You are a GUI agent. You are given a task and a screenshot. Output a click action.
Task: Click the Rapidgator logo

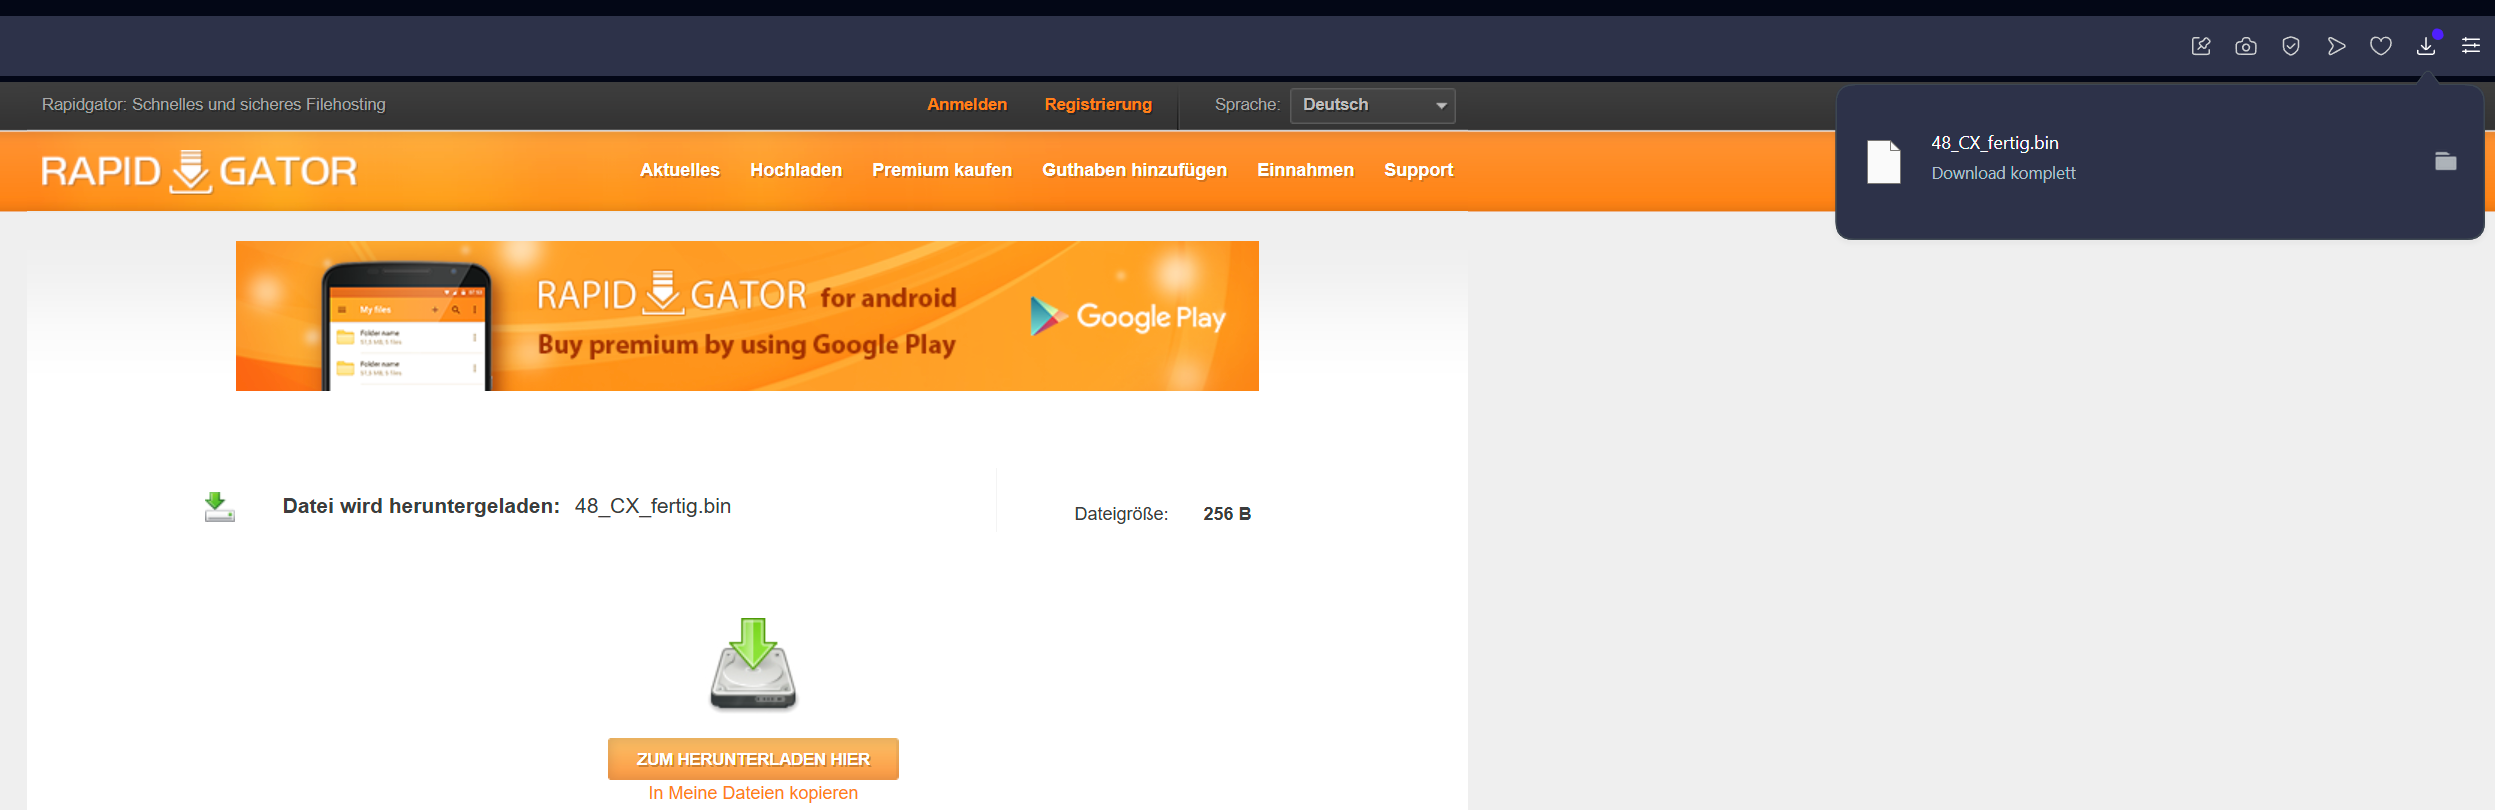(x=199, y=171)
